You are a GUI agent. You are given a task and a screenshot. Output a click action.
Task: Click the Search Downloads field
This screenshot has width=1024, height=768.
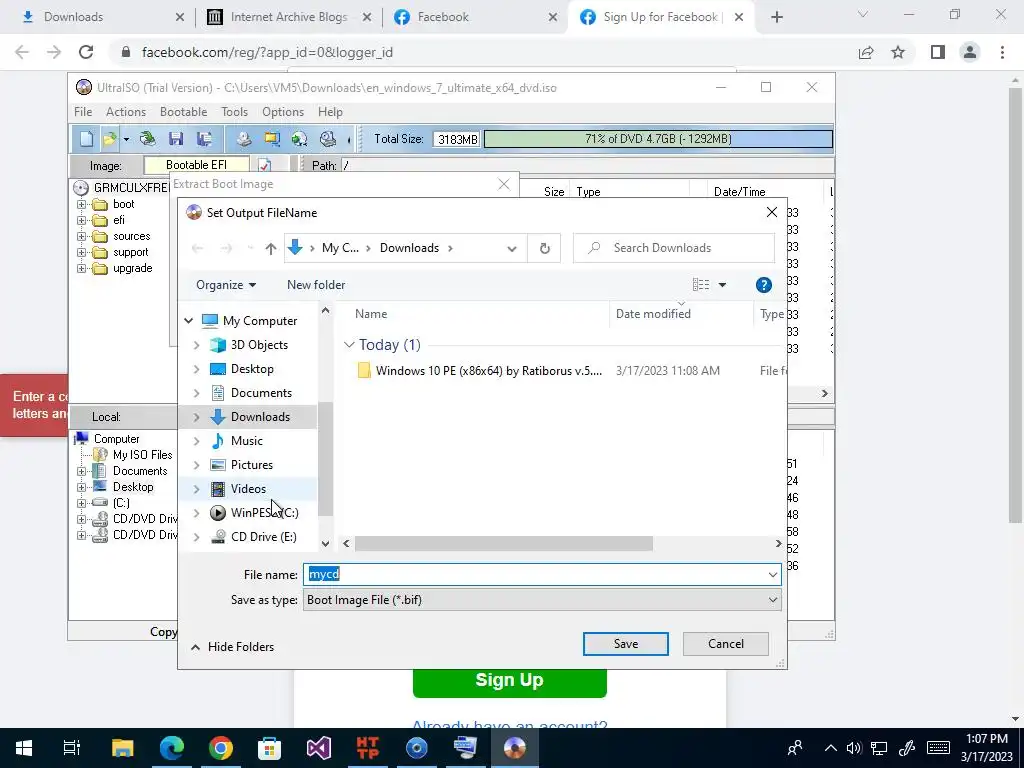pos(674,248)
